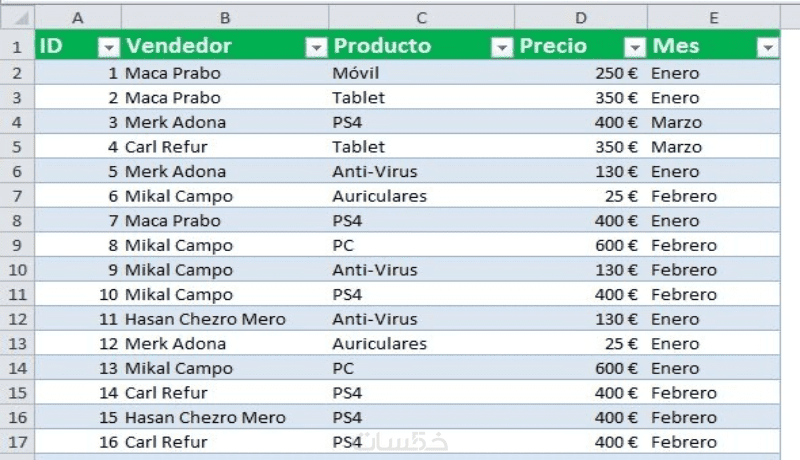Expand the Producto filter arrow
Screen dimensions: 800x460
coord(502,47)
